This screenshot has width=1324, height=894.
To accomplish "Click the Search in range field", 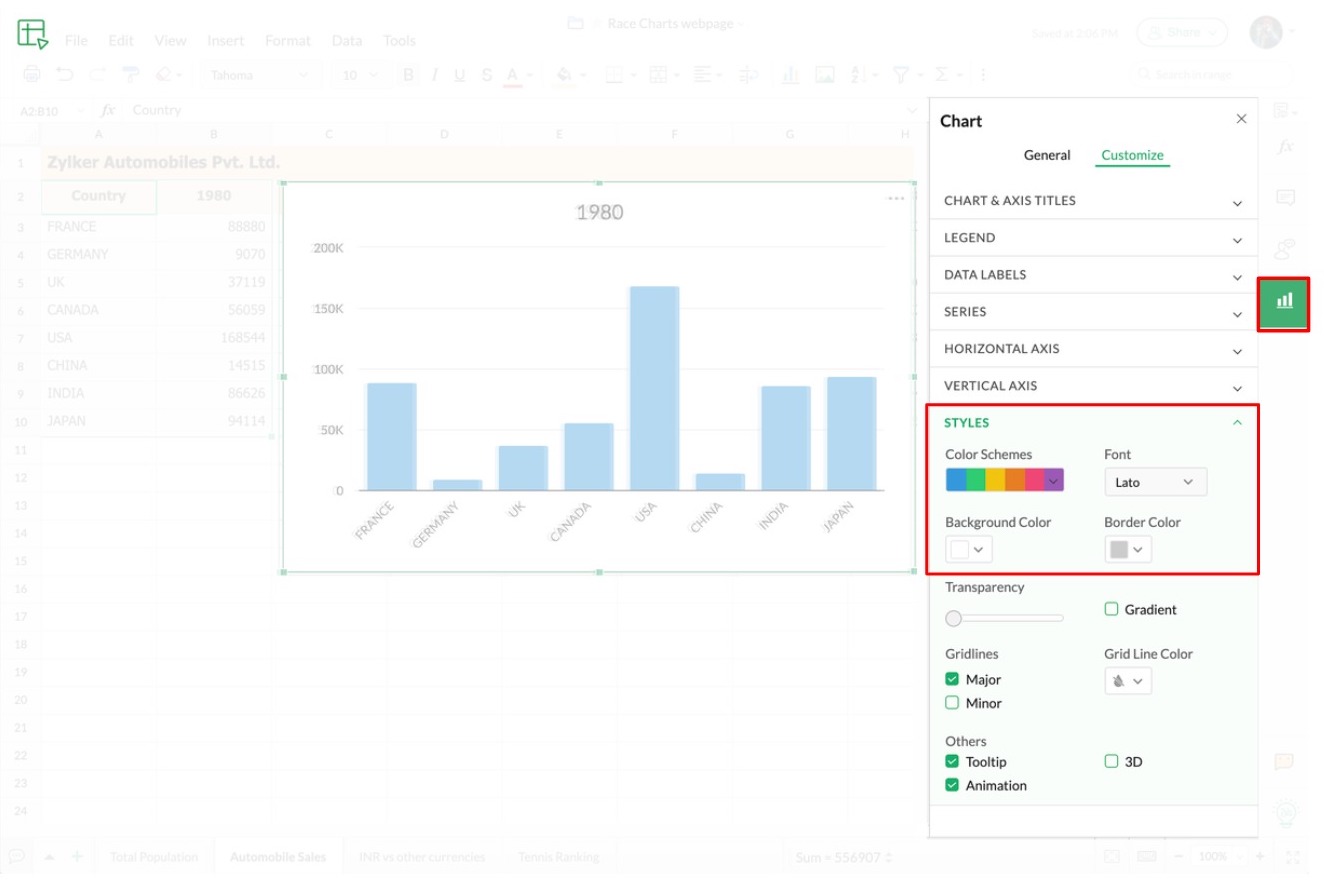I will coord(1210,75).
